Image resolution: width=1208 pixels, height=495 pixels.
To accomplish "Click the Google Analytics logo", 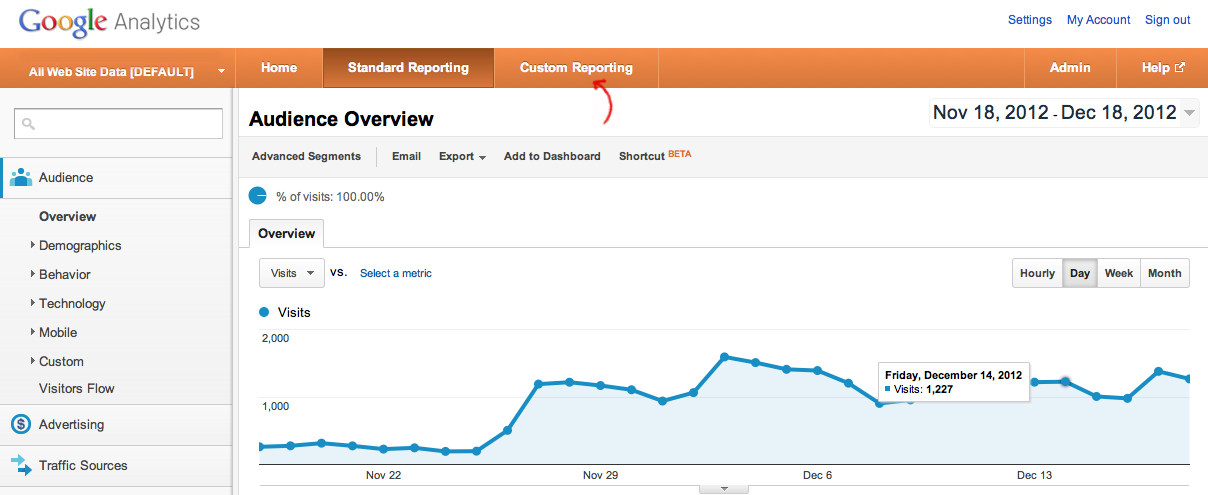I will (x=109, y=22).
